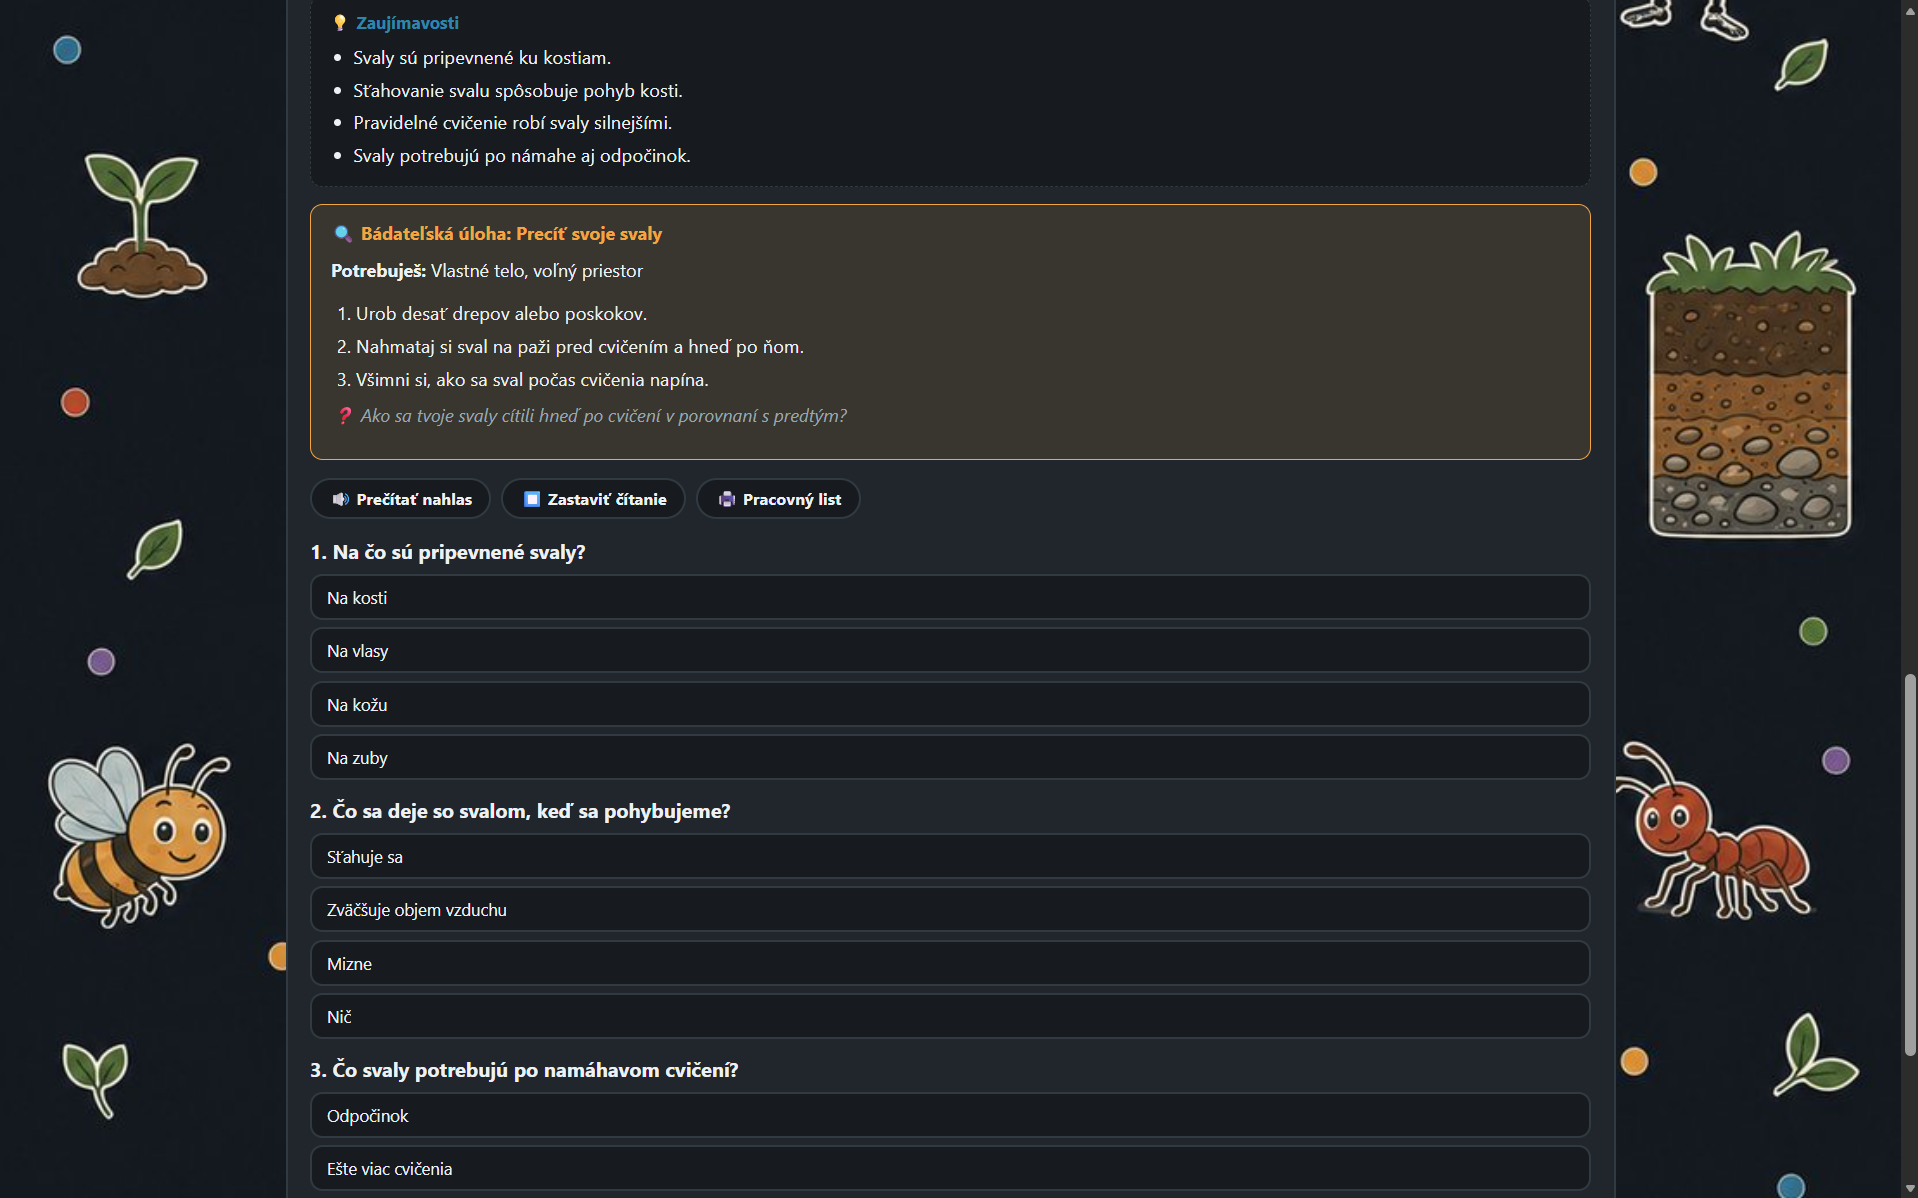
Task: Start reading aloud with Prečítať nahlas
Action: (x=401, y=499)
